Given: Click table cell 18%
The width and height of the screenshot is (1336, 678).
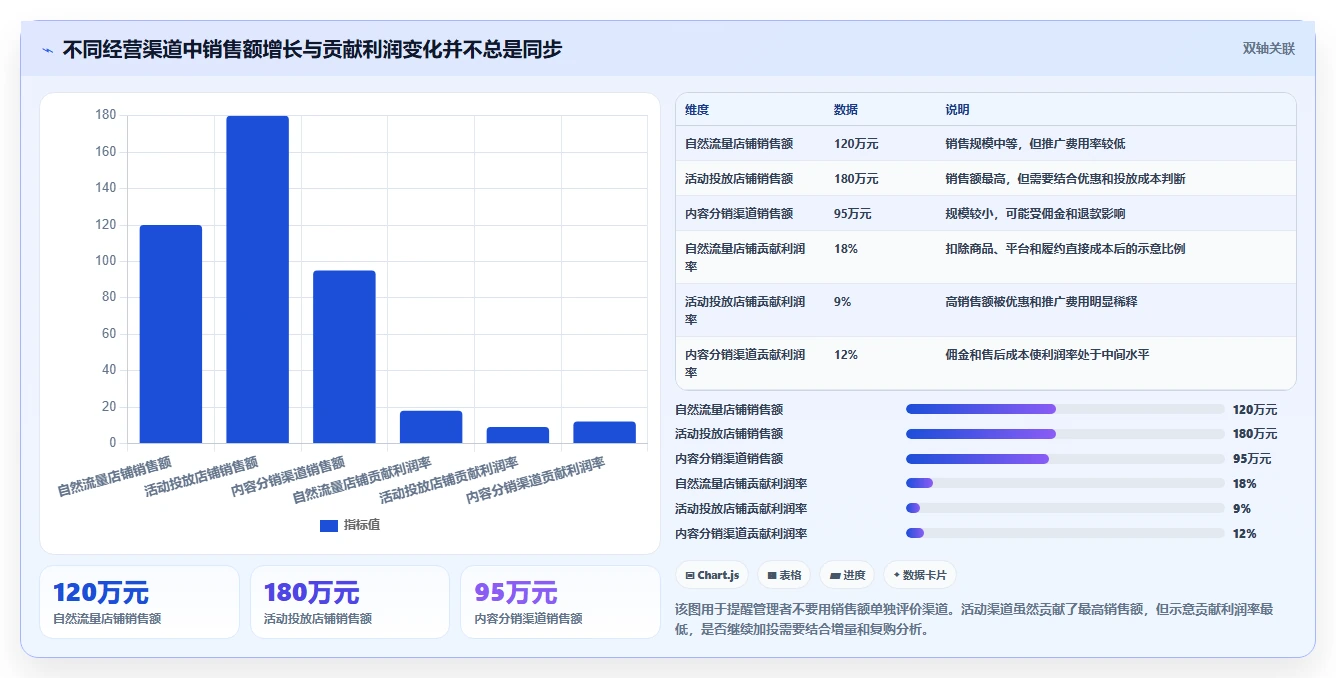Looking at the screenshot, I should [x=846, y=249].
